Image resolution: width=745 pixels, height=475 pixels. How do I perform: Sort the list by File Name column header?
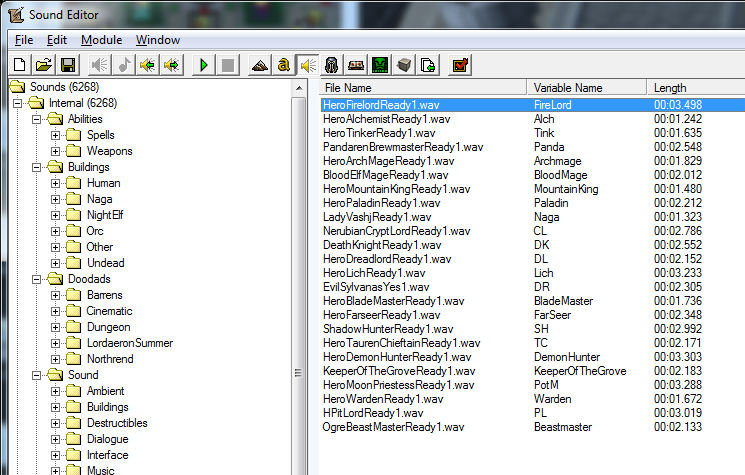[x=423, y=88]
